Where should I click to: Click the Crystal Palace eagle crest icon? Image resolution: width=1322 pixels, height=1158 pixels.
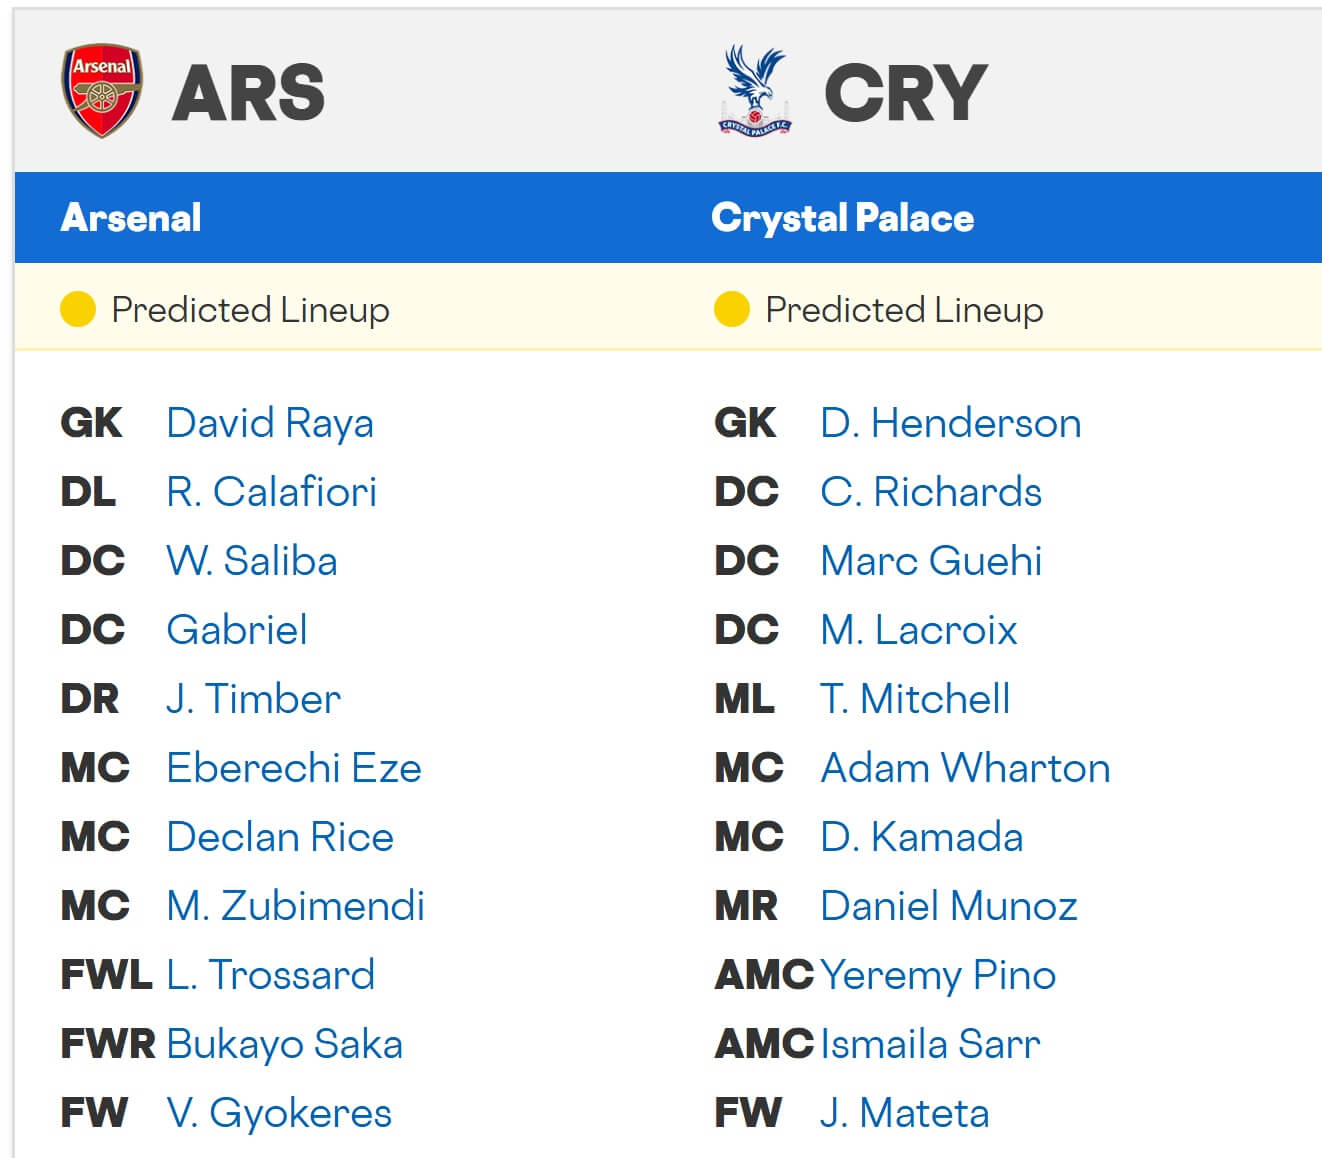(x=755, y=90)
